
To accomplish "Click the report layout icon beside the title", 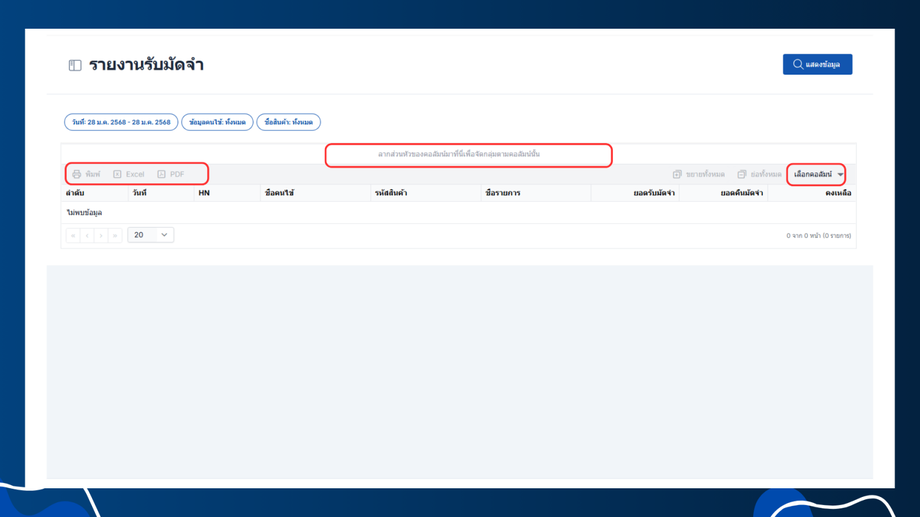I will (x=75, y=65).
